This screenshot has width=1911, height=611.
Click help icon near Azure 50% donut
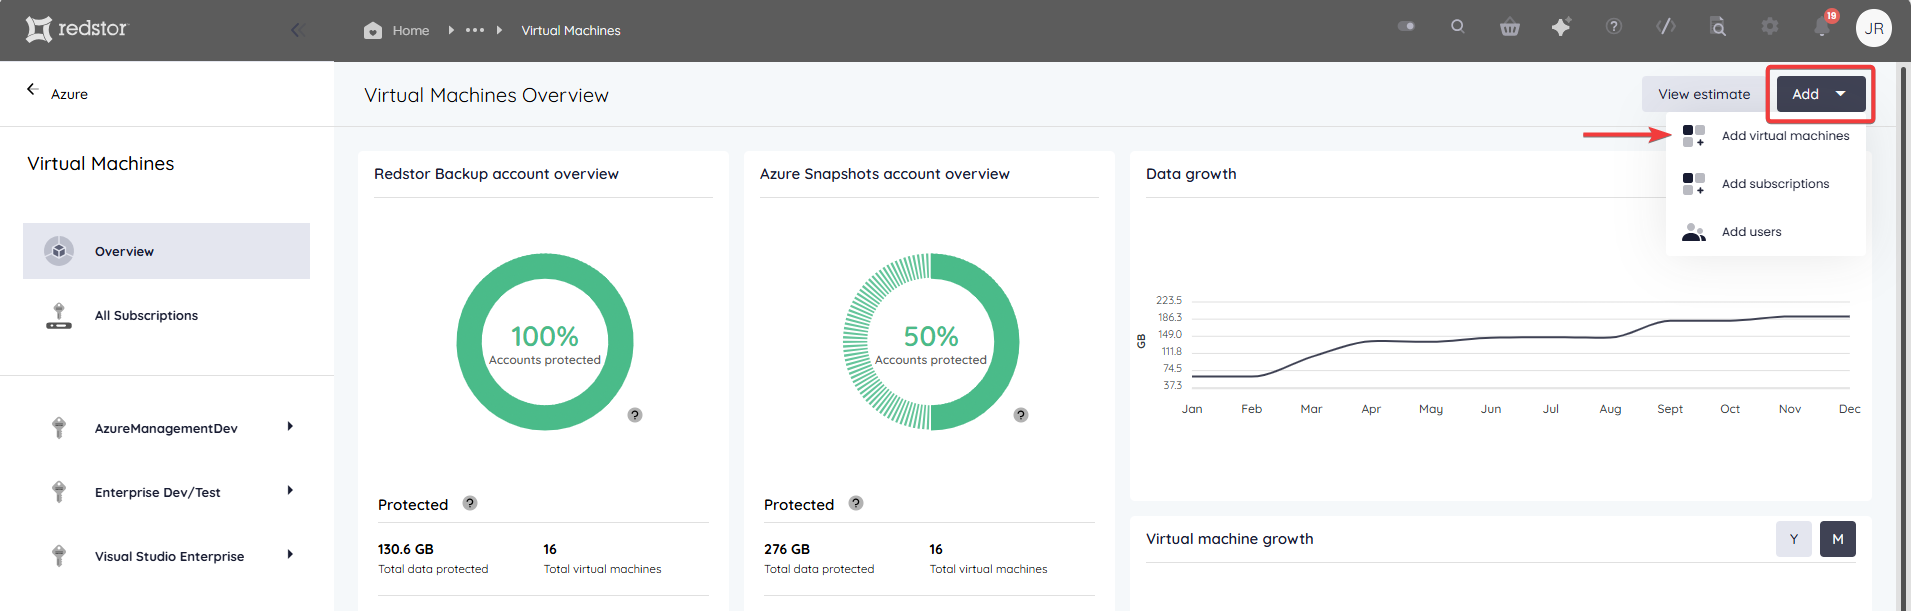pos(1021,415)
